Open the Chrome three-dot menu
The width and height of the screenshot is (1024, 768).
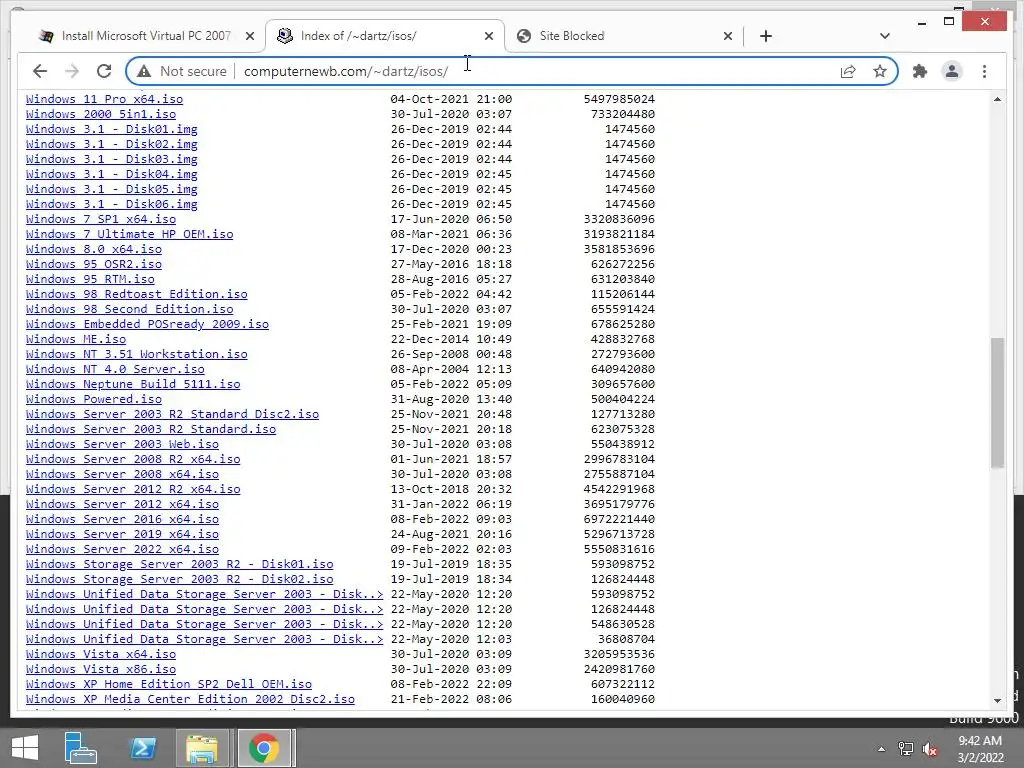[x=984, y=71]
